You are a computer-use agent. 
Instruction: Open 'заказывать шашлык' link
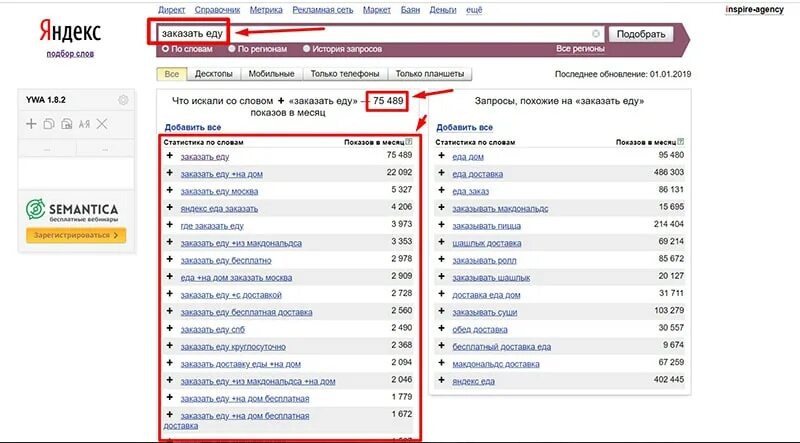click(x=491, y=278)
